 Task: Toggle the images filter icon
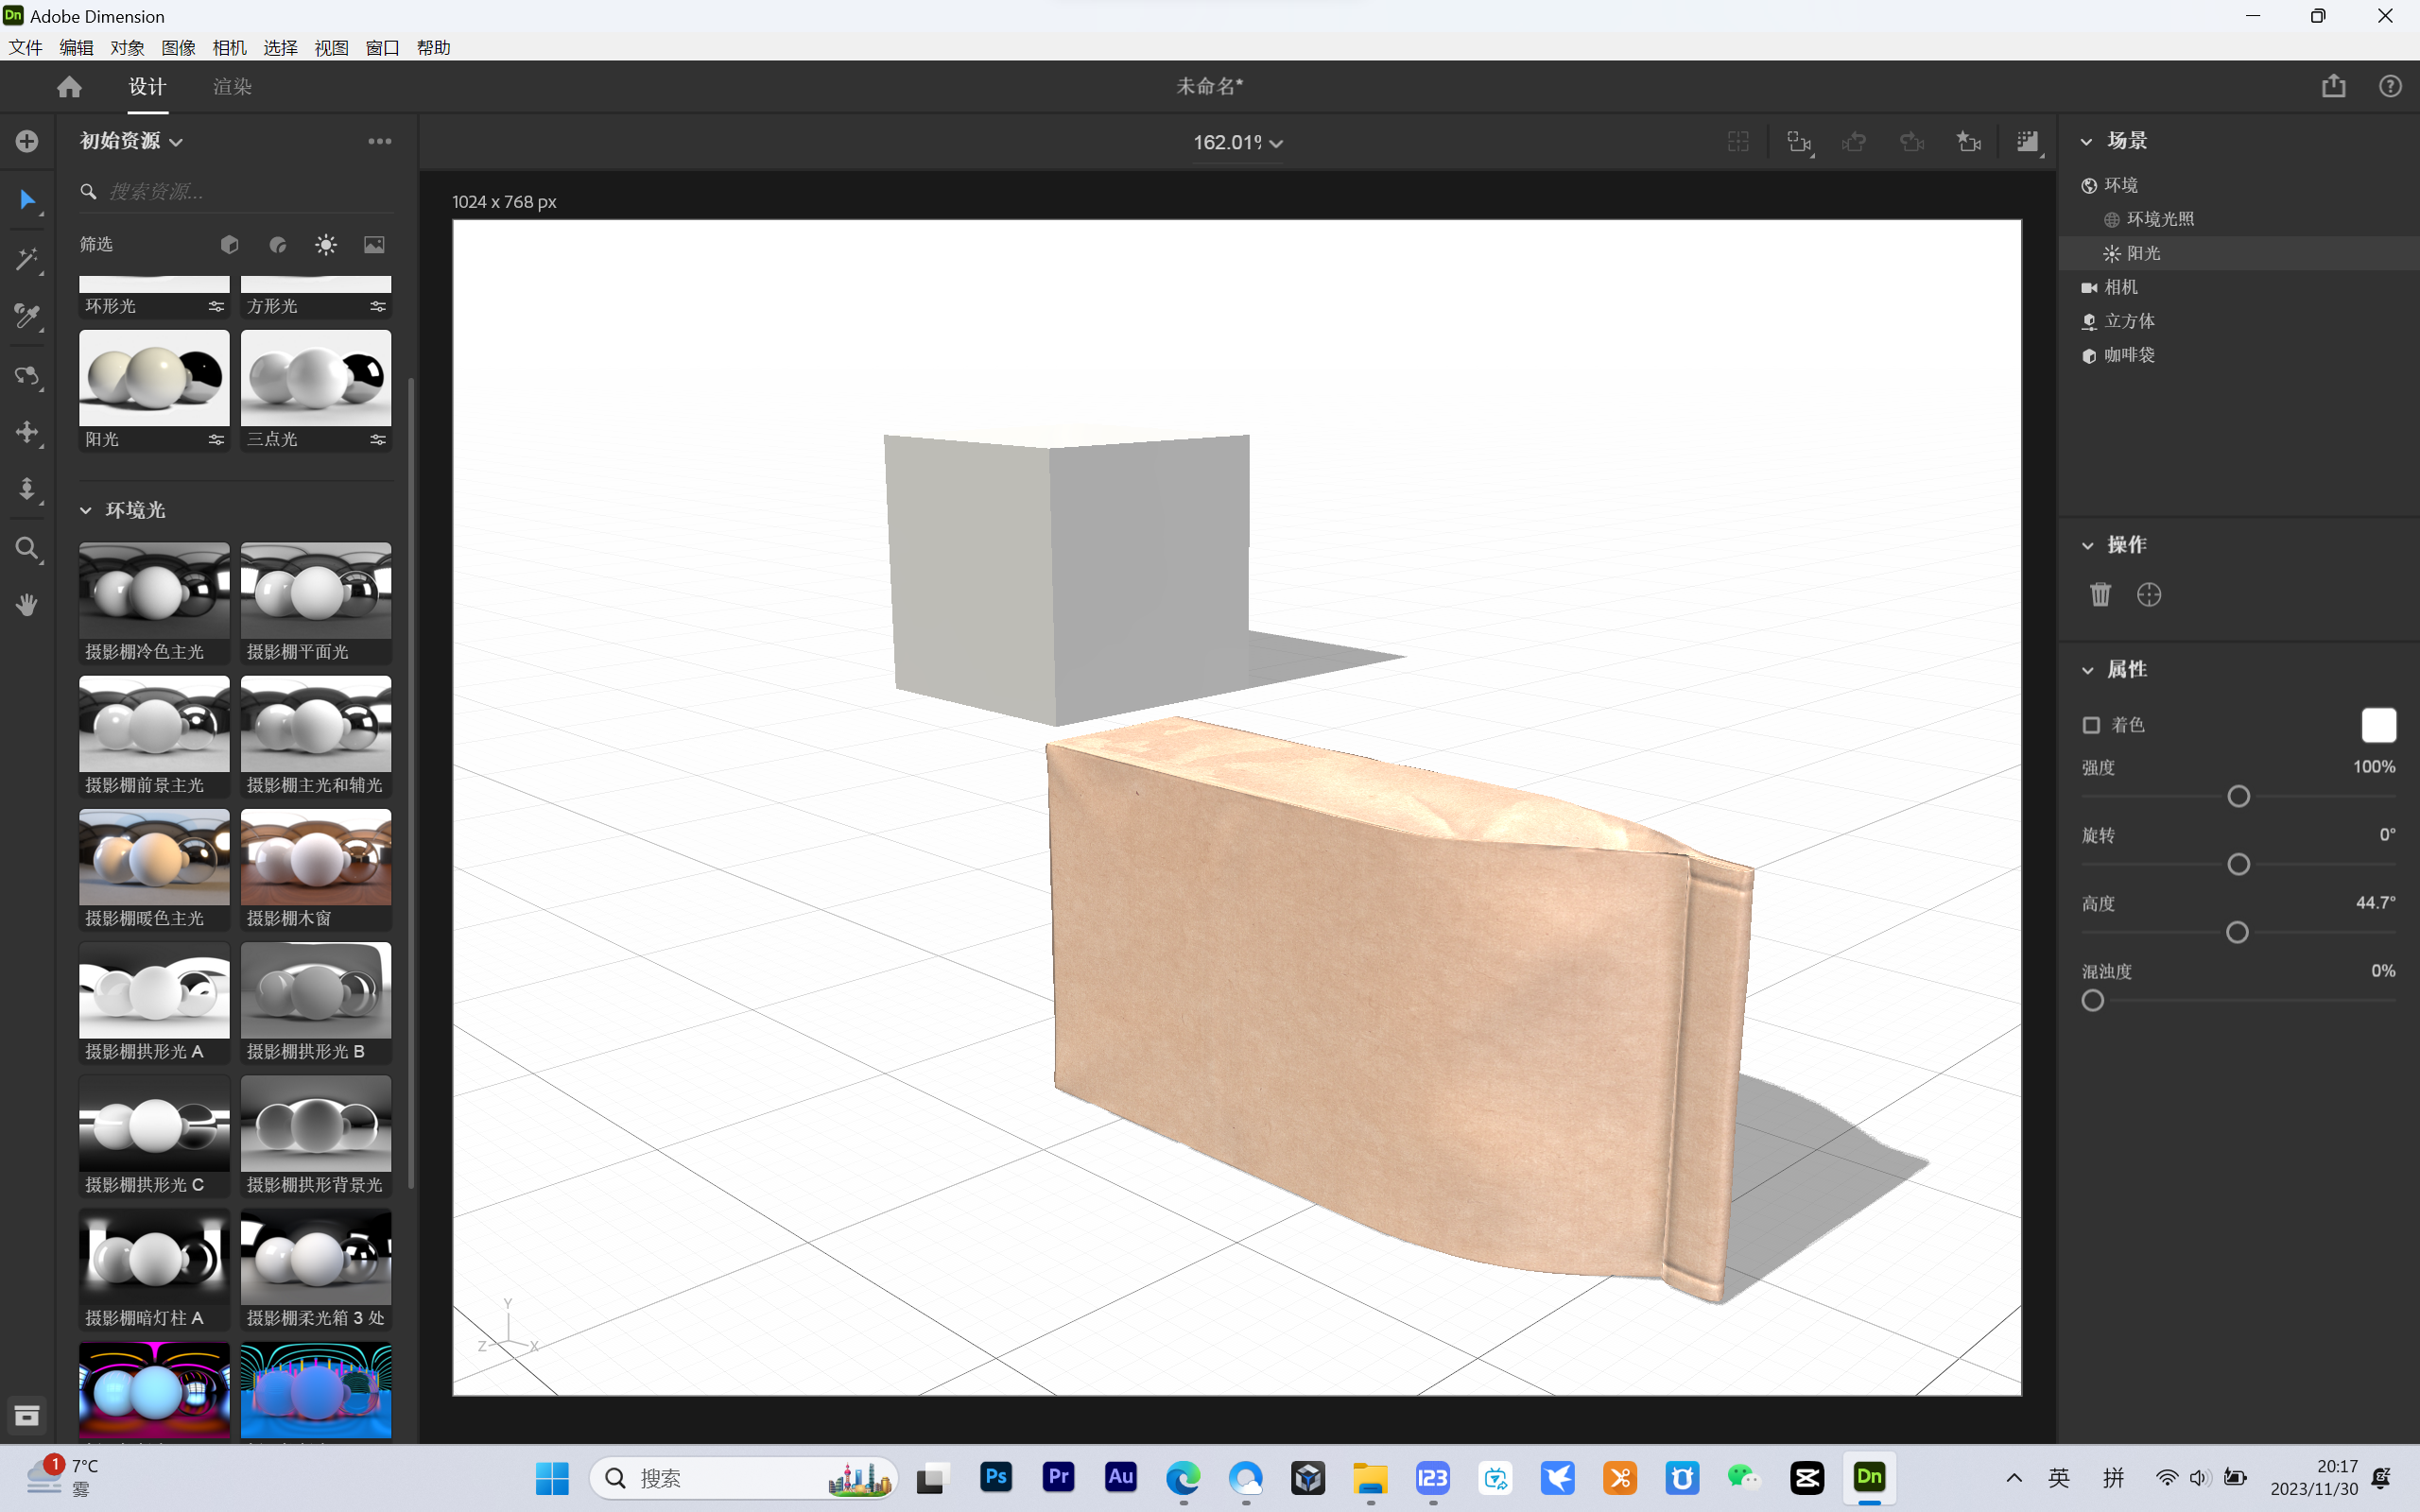[374, 244]
